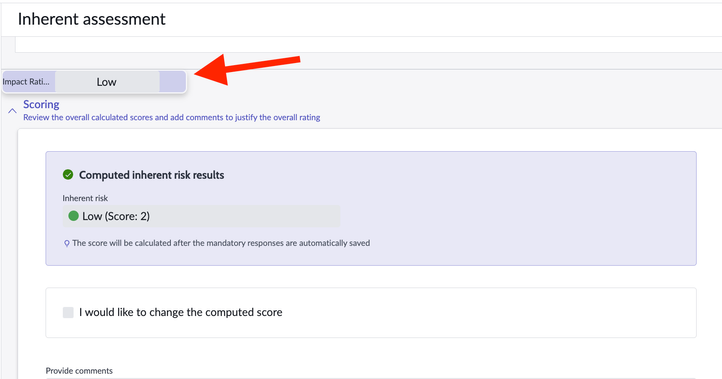Select the Low value in Impact Rating chip

[107, 82]
